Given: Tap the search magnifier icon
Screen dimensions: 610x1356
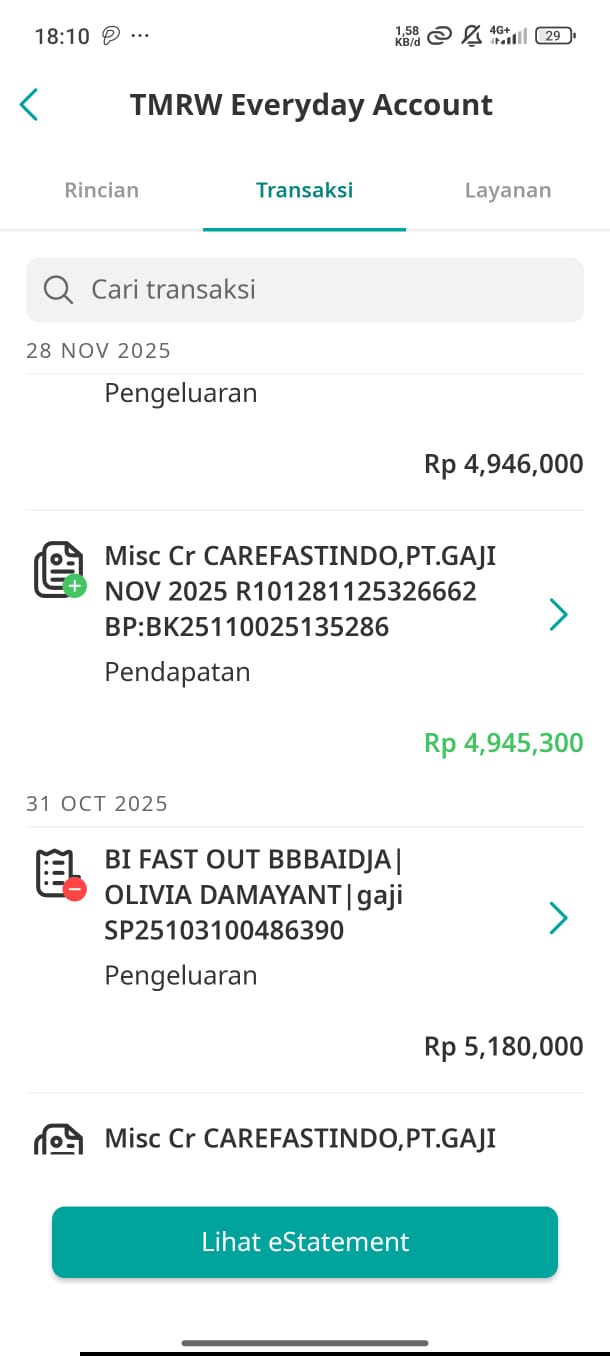Looking at the screenshot, I should coord(59,290).
